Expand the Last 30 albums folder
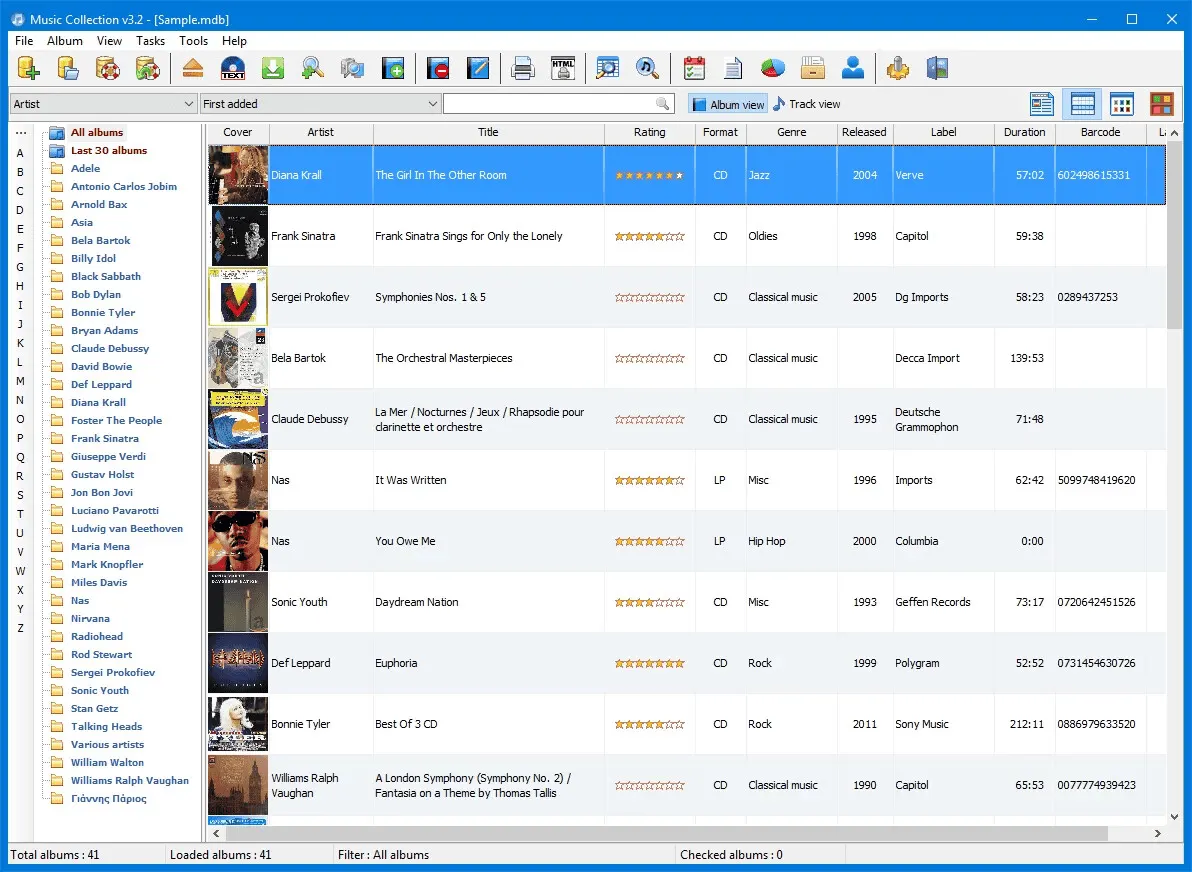This screenshot has width=1192, height=872. click(x=106, y=150)
